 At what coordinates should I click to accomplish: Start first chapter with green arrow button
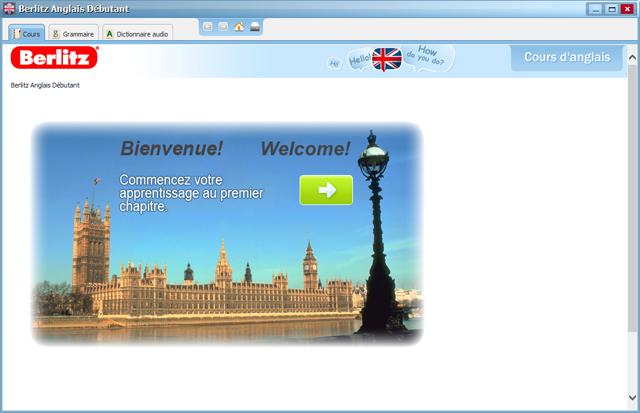[326, 190]
